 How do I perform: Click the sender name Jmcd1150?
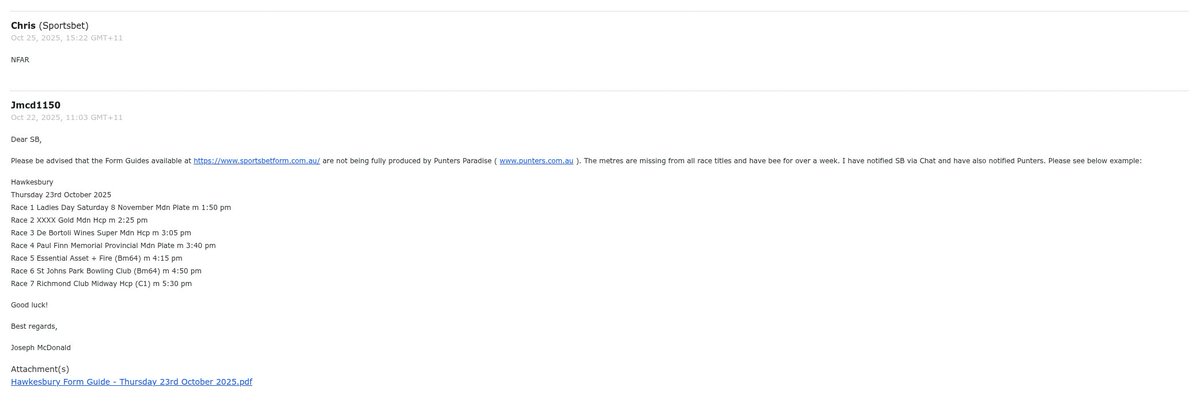(x=36, y=105)
